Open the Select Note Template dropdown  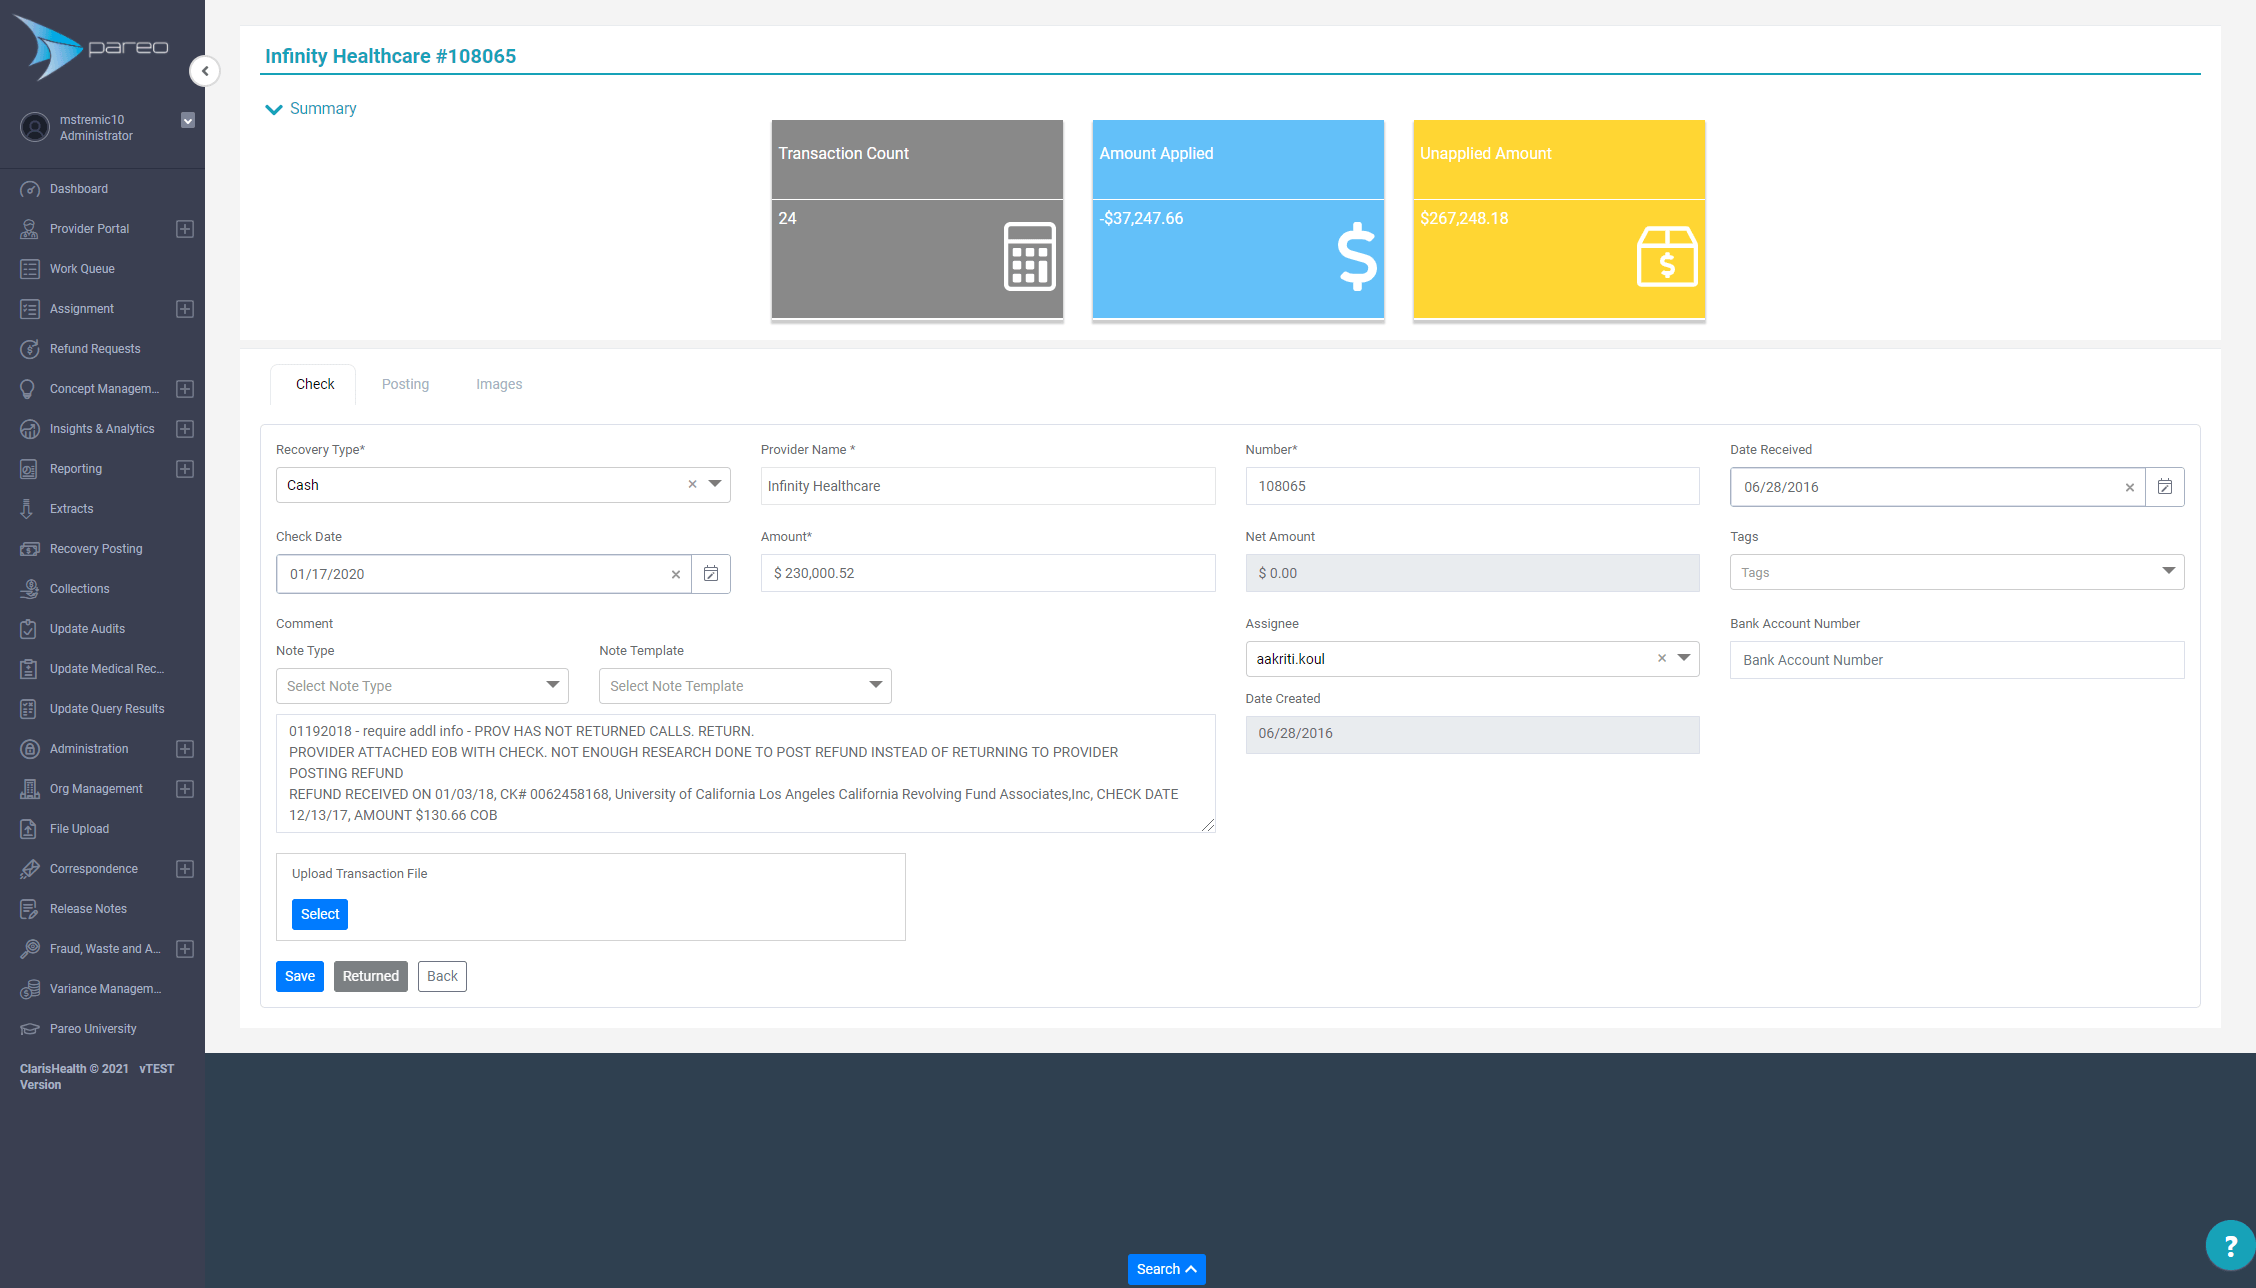click(745, 686)
